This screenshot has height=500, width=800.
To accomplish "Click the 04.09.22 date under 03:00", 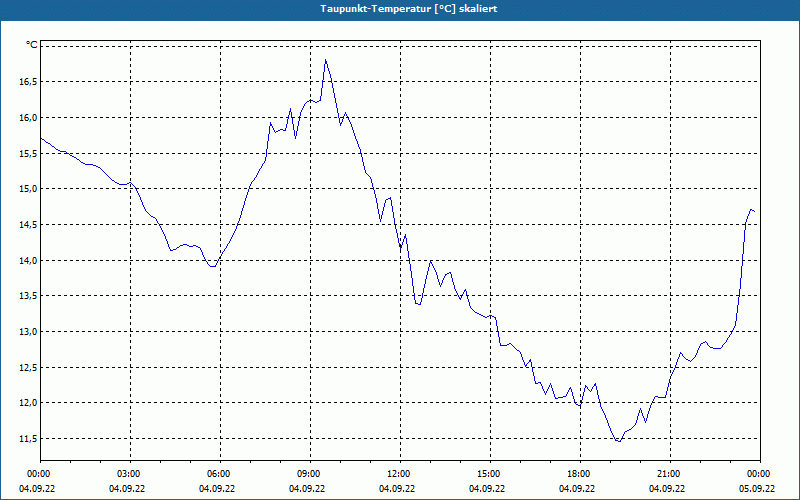I will pos(127,489).
